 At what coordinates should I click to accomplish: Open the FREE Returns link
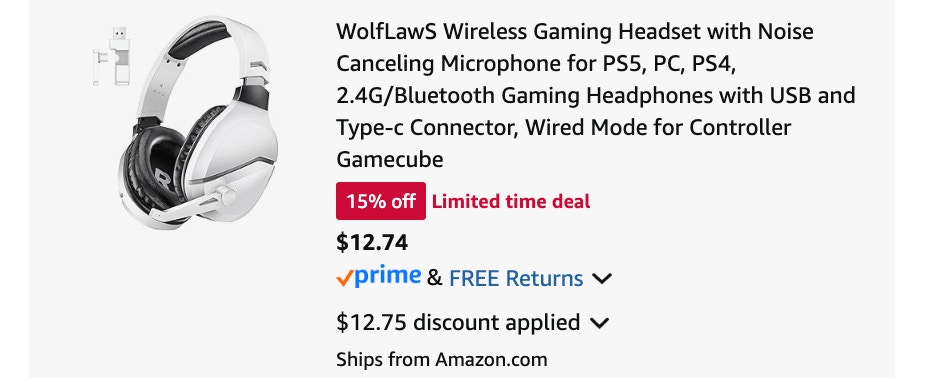point(516,279)
